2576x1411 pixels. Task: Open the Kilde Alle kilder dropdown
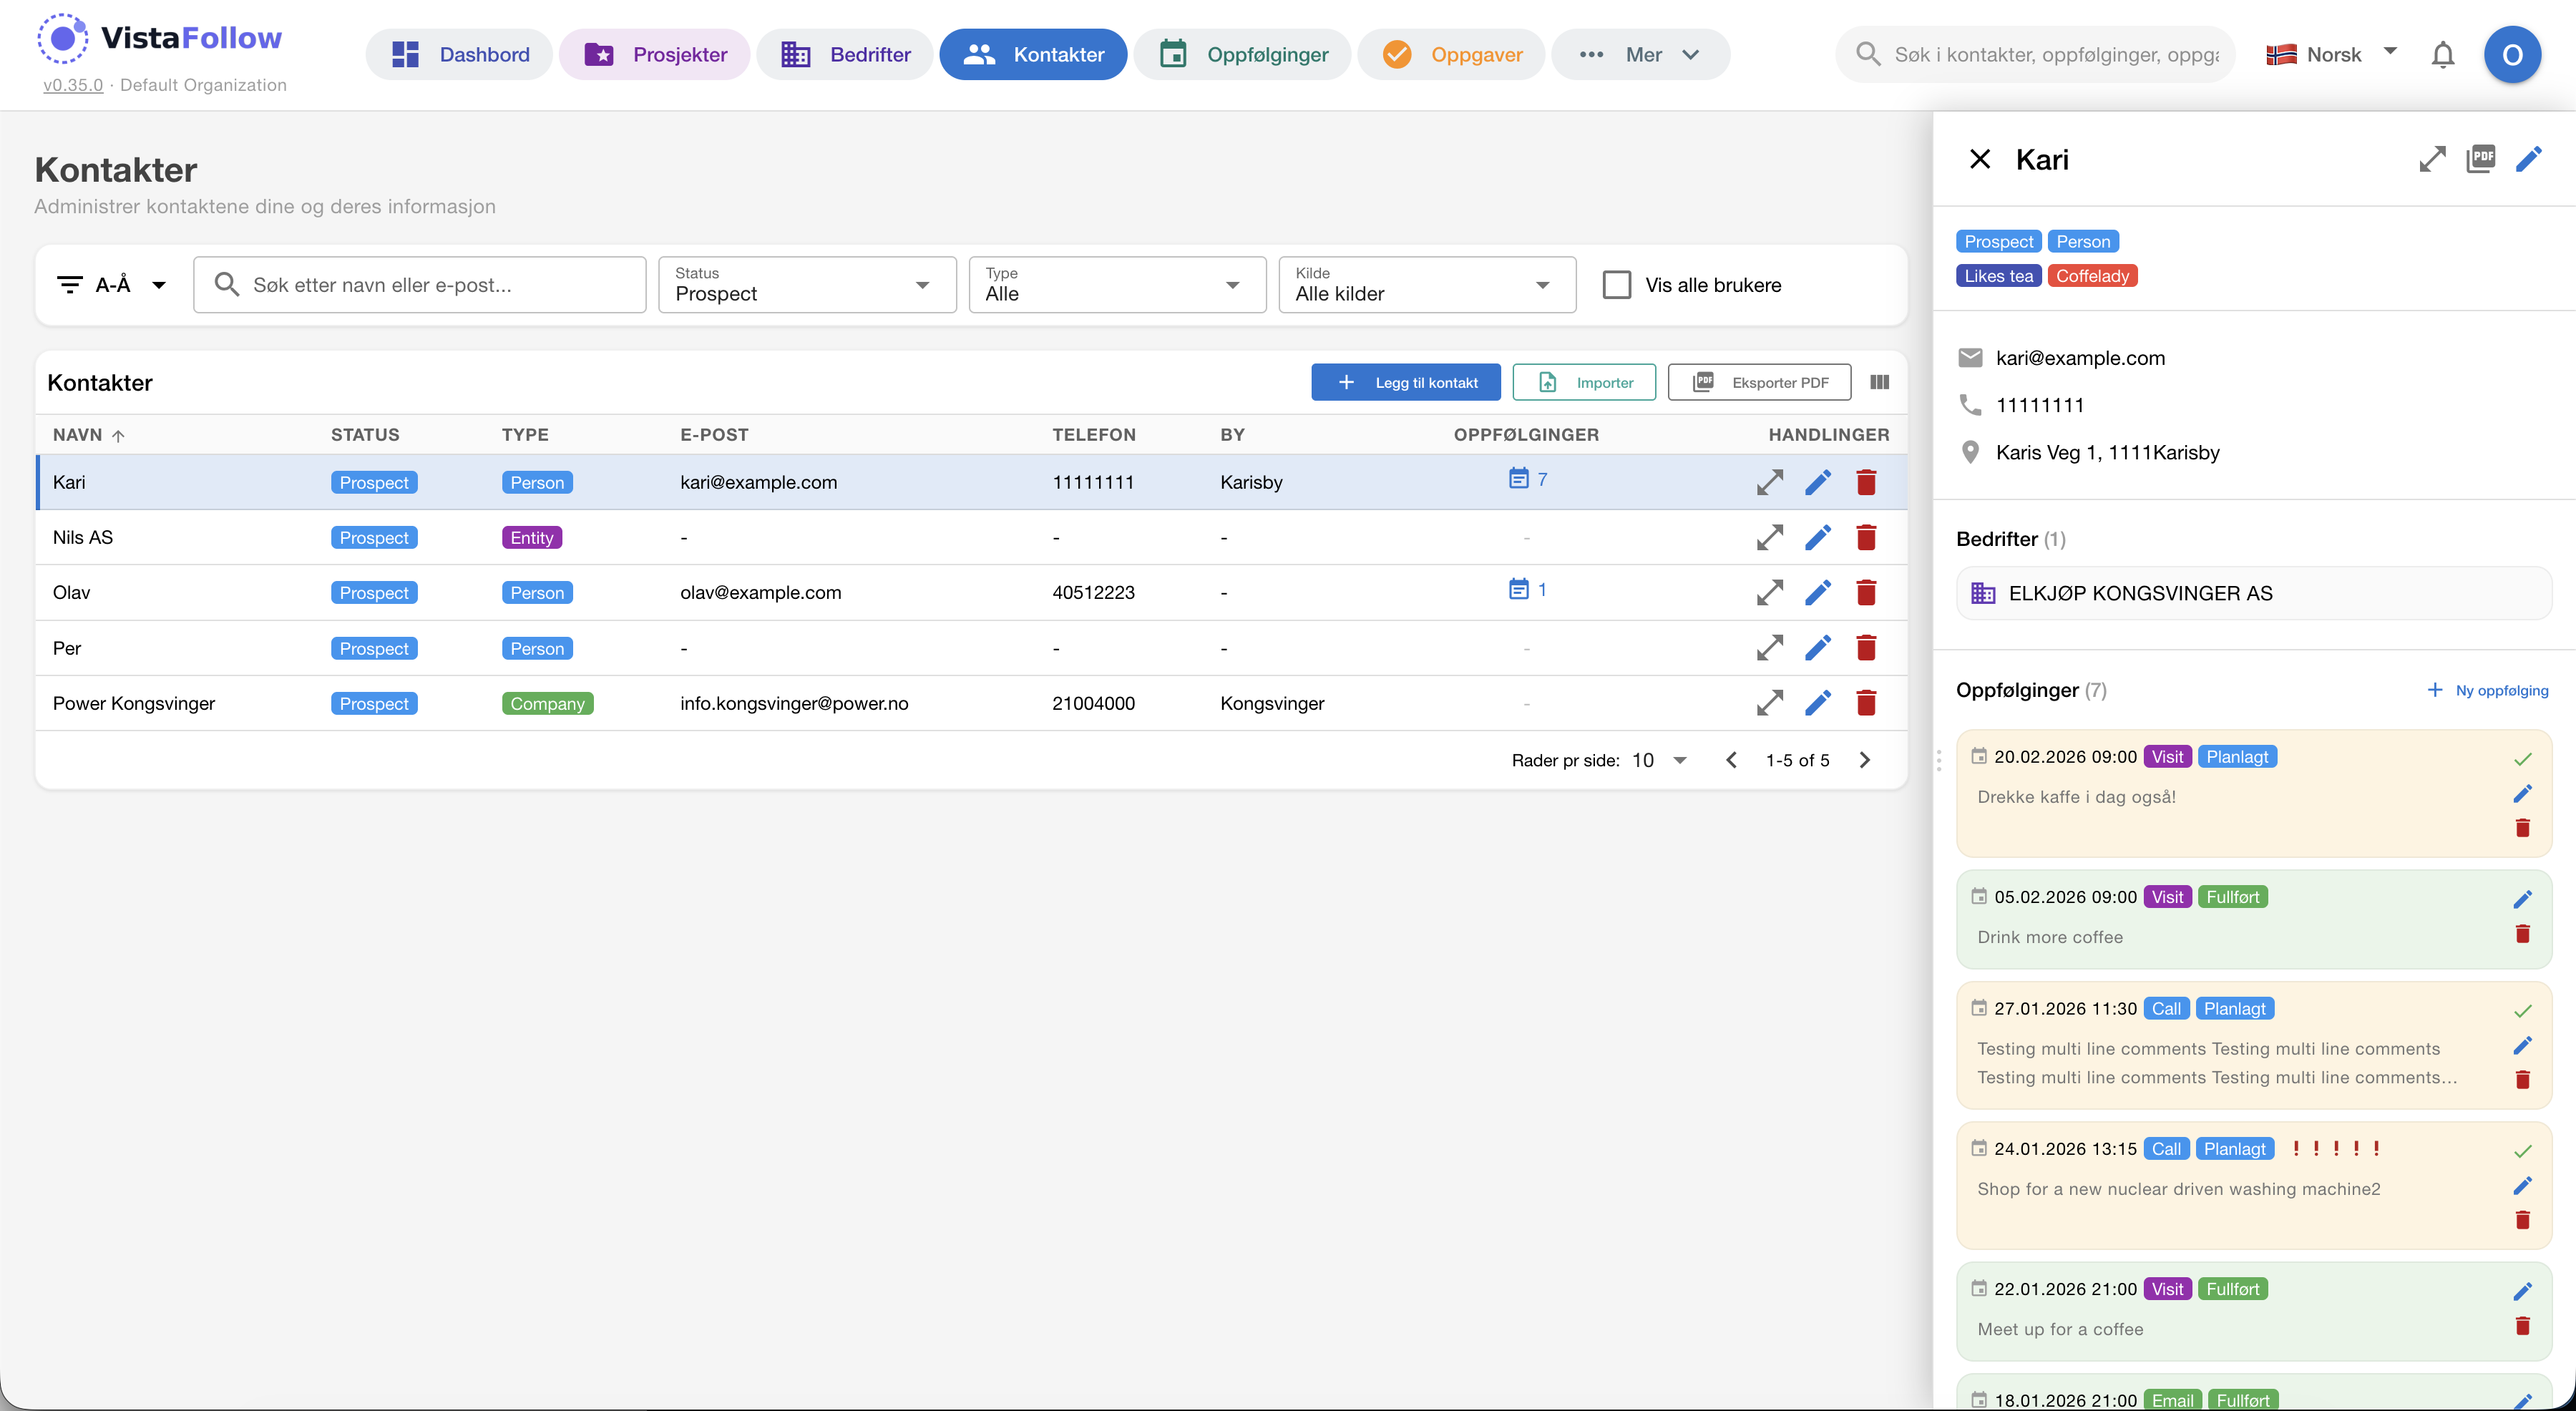pyautogui.click(x=1426, y=285)
